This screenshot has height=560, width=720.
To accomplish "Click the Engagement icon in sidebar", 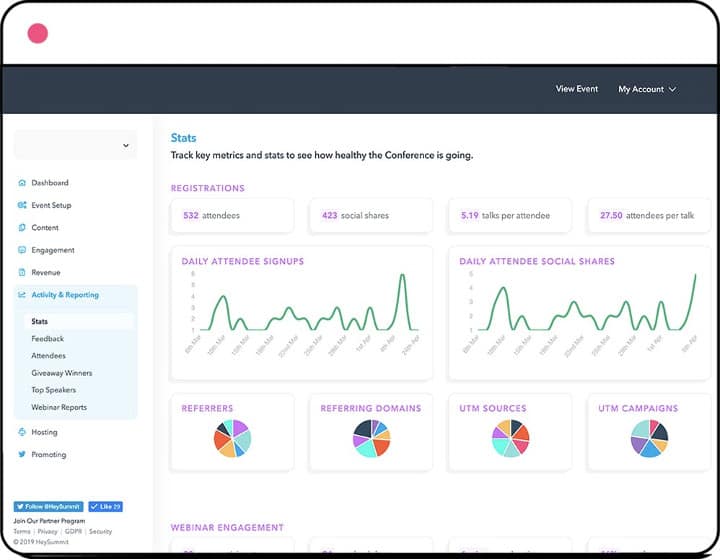I will [22, 250].
